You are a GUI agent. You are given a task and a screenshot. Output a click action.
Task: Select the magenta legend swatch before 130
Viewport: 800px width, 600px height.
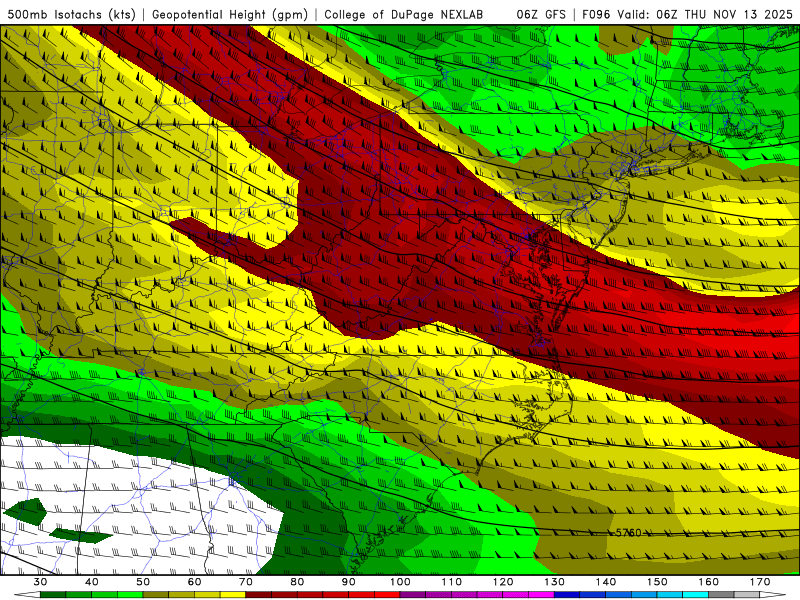tap(541, 594)
